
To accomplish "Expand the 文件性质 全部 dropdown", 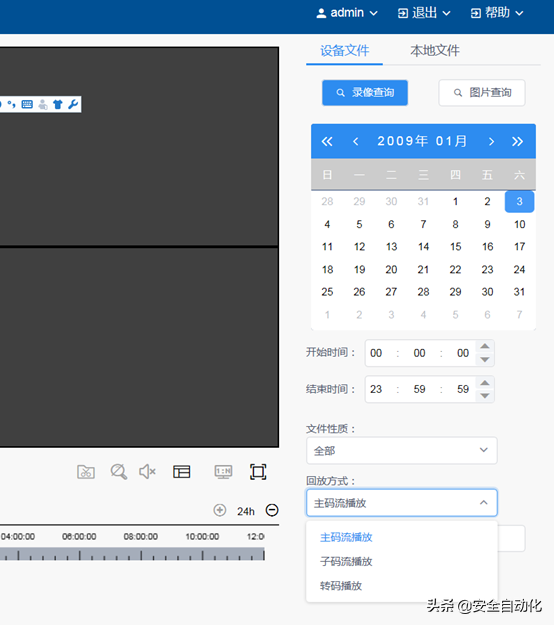I will [x=402, y=450].
